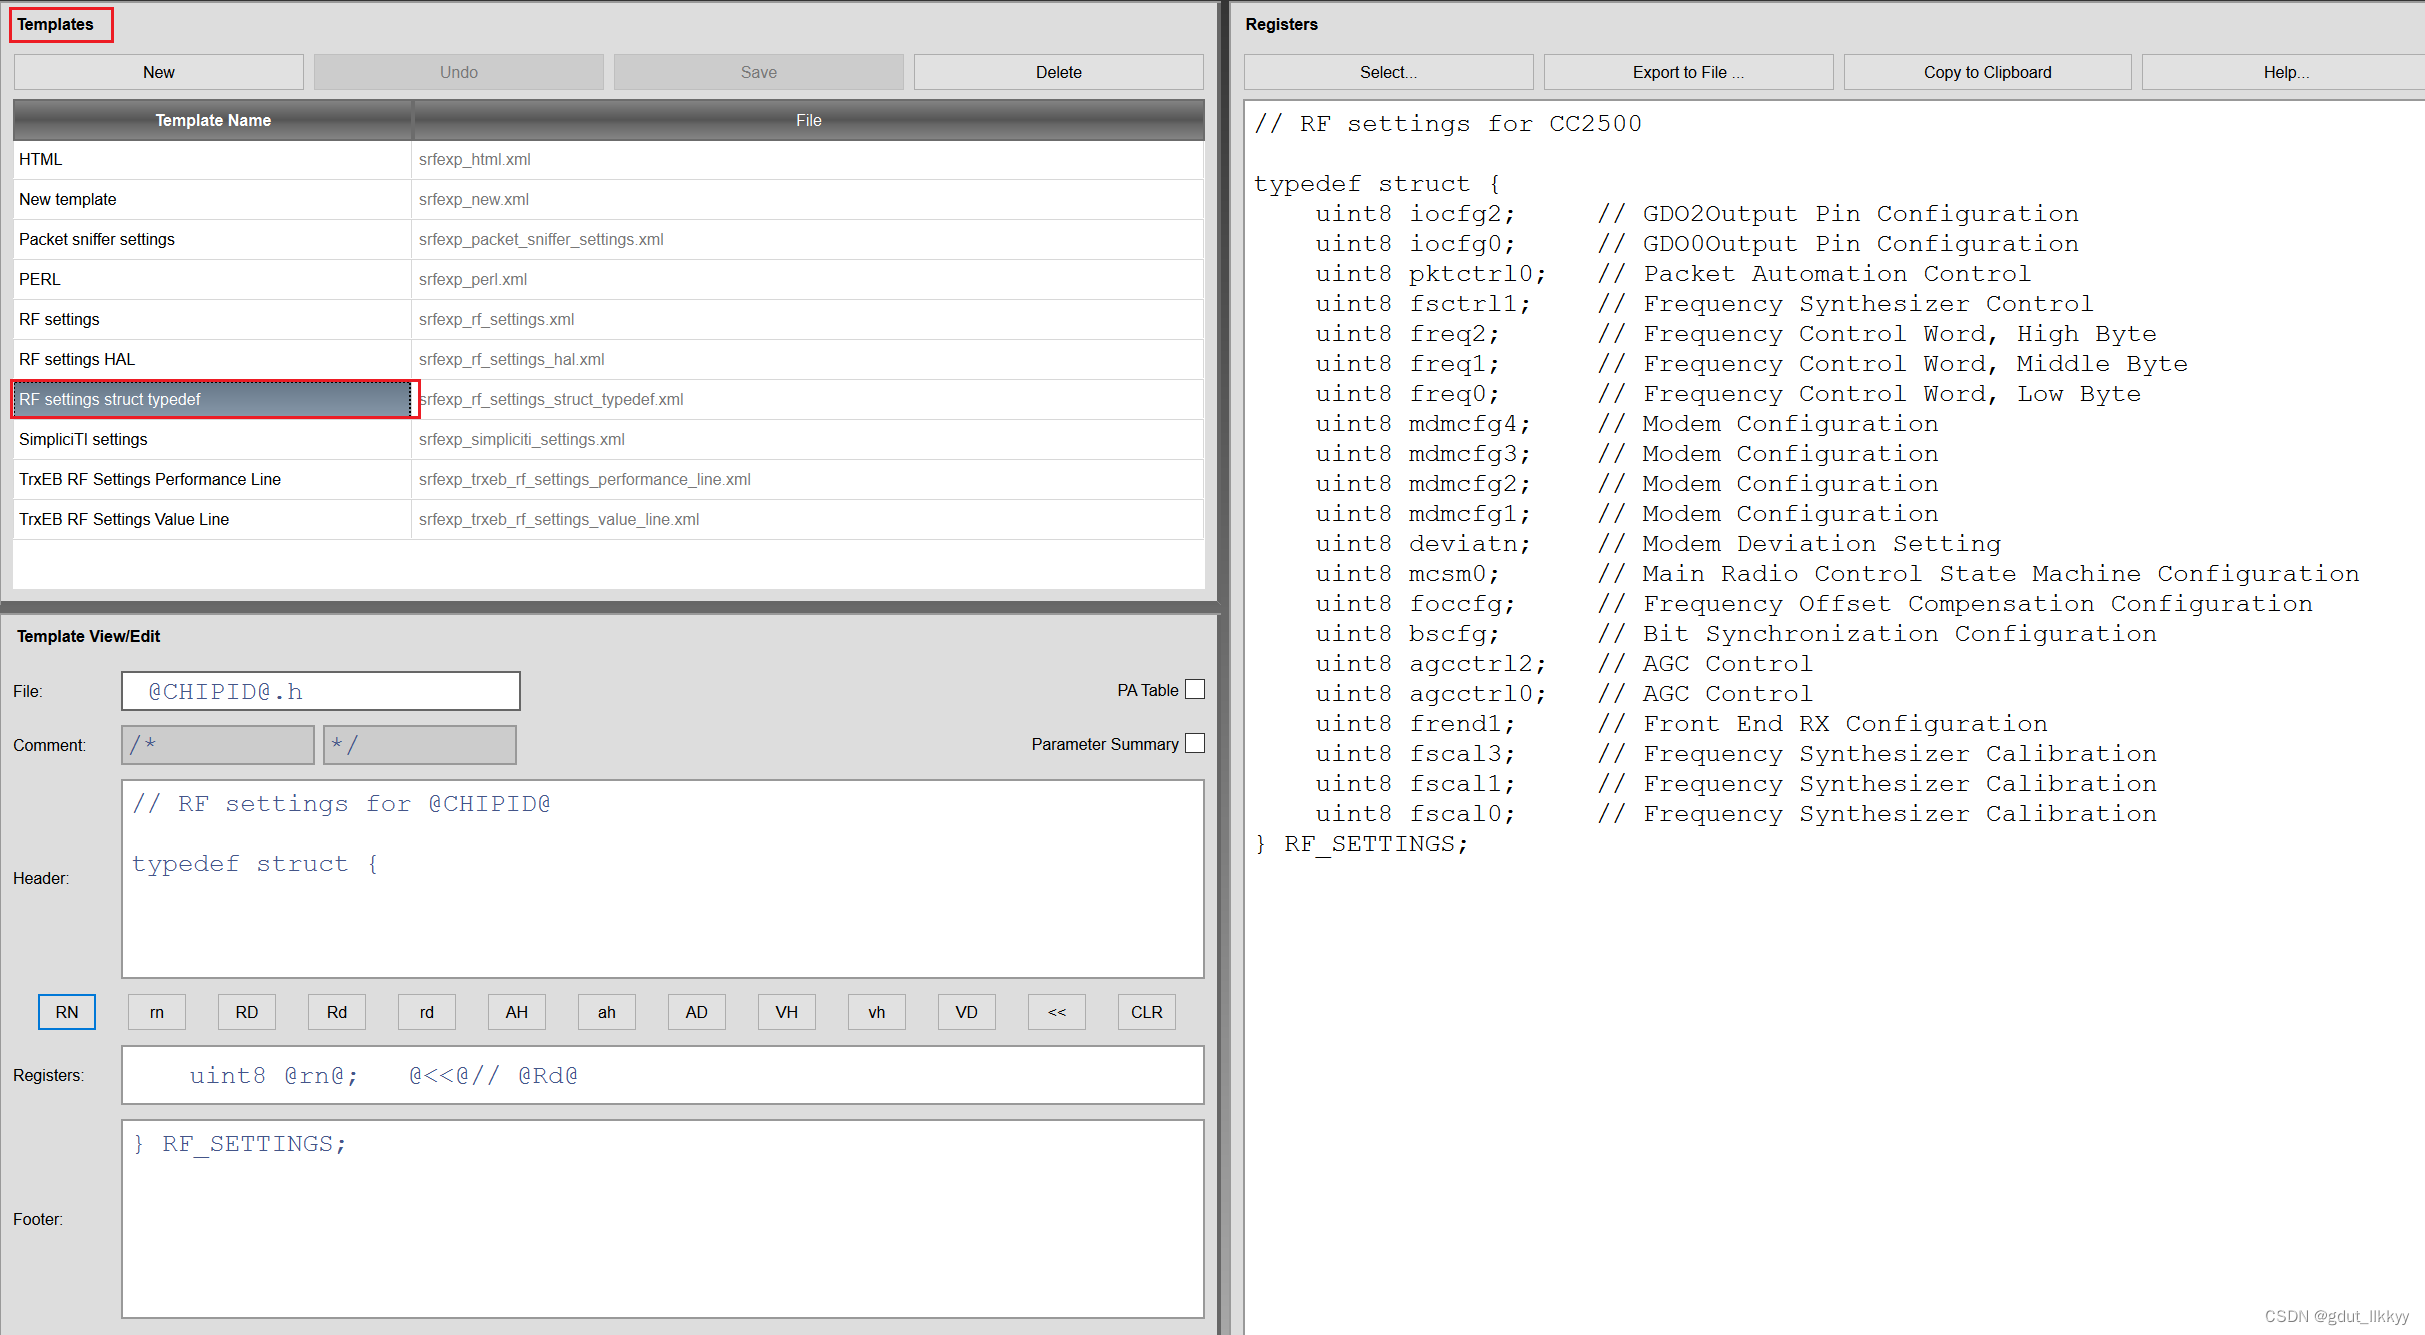
Task: Click the iocfg2 line in Registers output
Action: (1696, 214)
